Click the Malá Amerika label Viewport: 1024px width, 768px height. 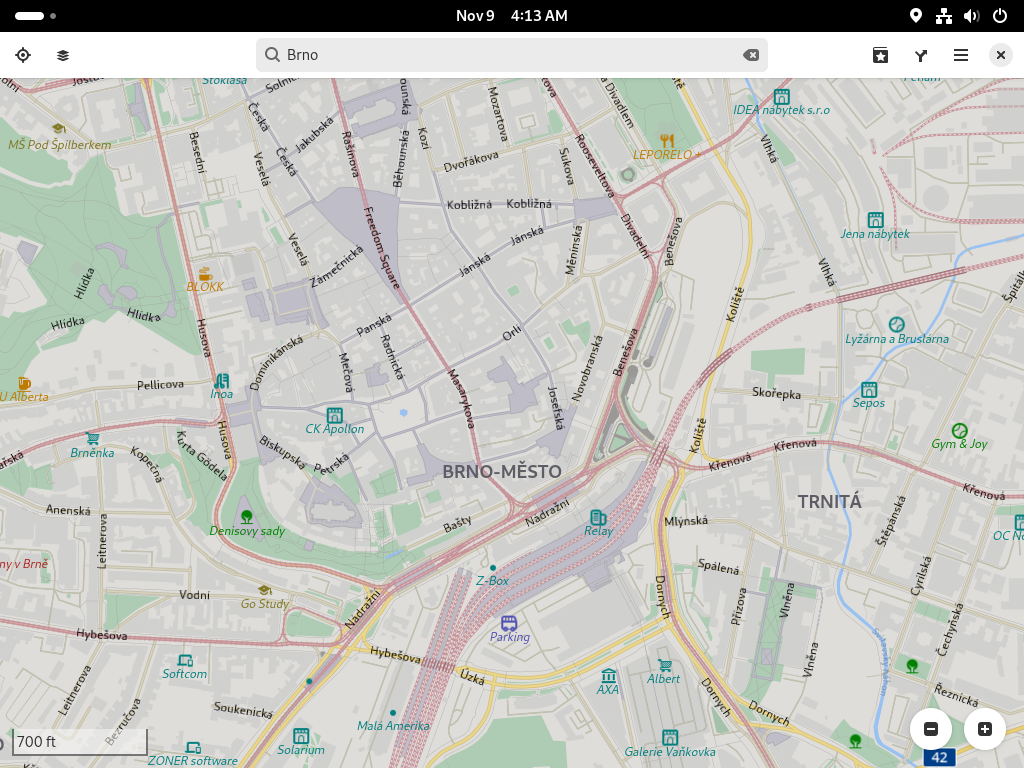coord(393,726)
